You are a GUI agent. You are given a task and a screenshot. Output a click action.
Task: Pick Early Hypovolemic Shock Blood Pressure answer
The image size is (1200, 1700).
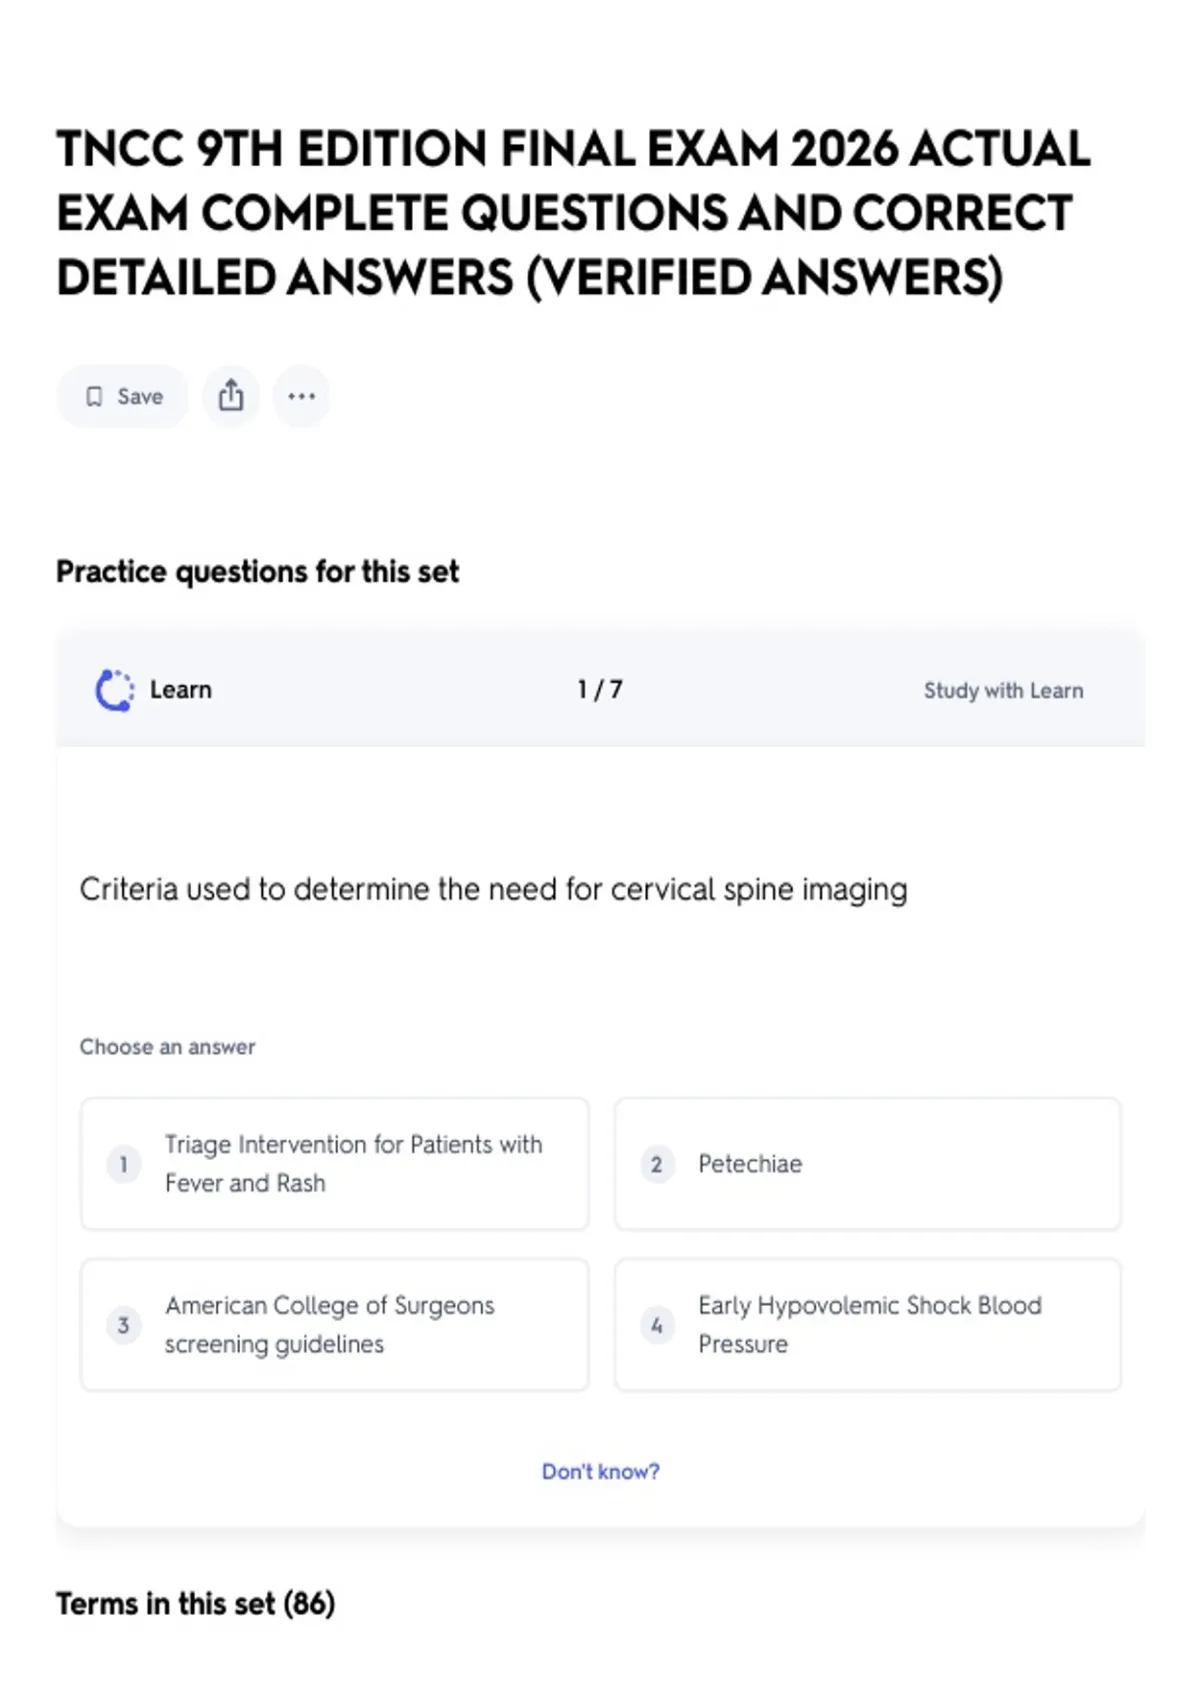(868, 1325)
